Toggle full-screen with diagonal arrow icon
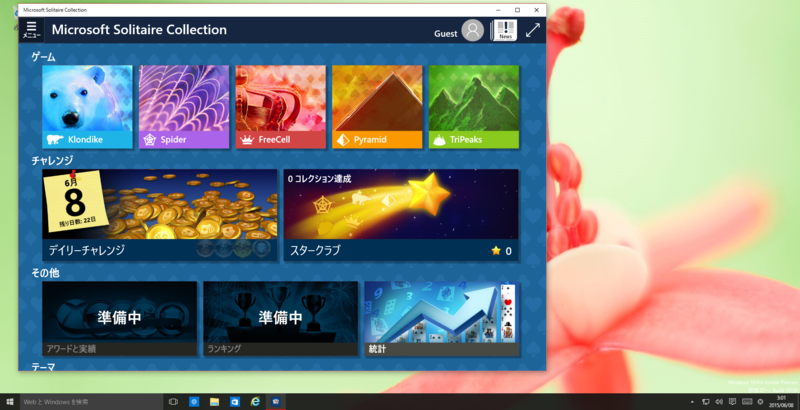 [533, 30]
